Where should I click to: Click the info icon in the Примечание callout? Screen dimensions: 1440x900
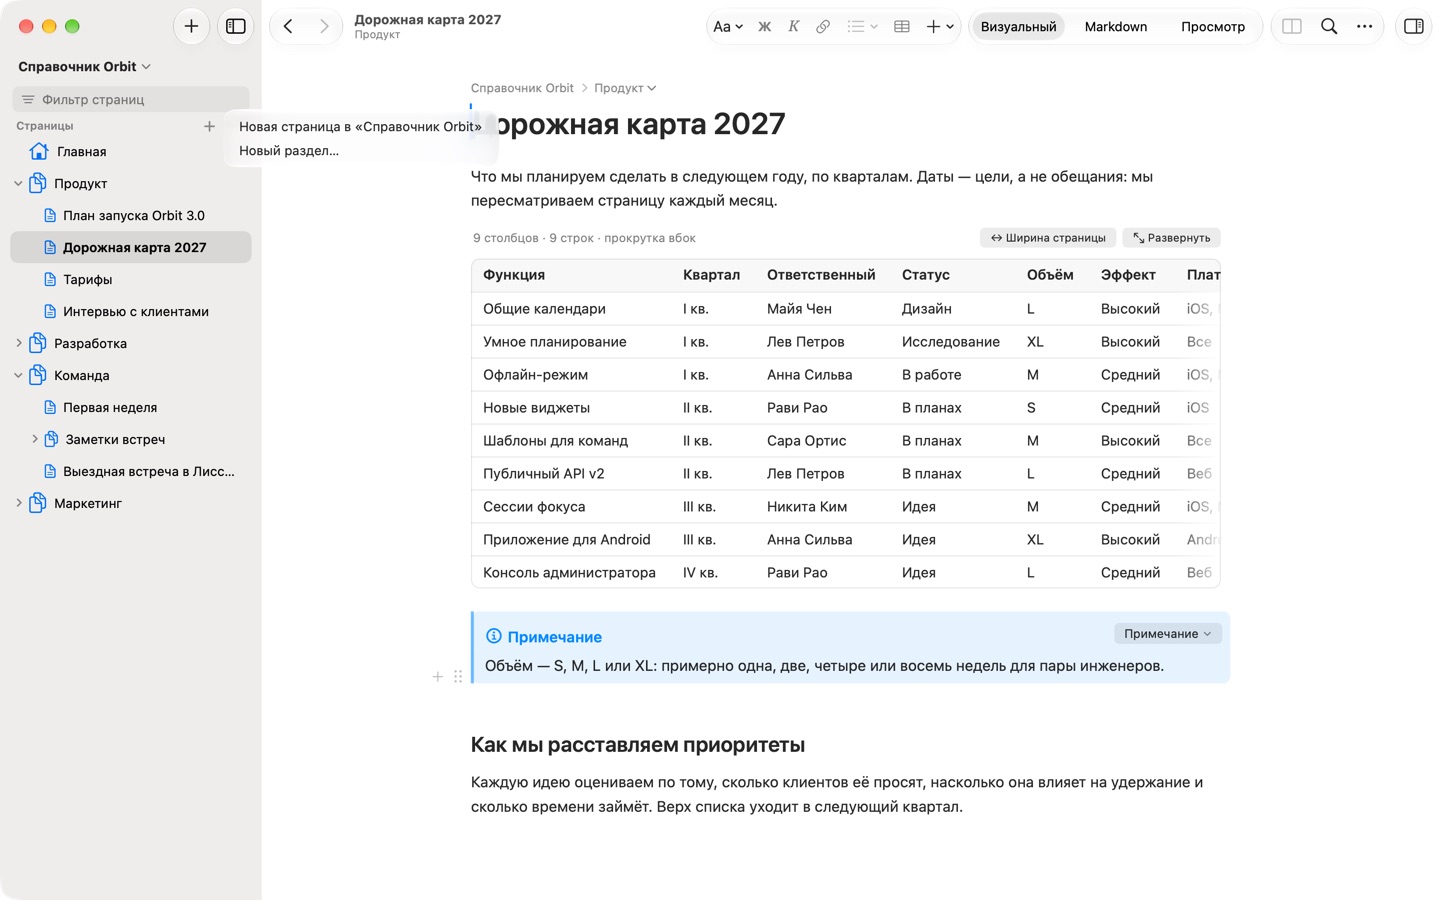click(x=493, y=636)
